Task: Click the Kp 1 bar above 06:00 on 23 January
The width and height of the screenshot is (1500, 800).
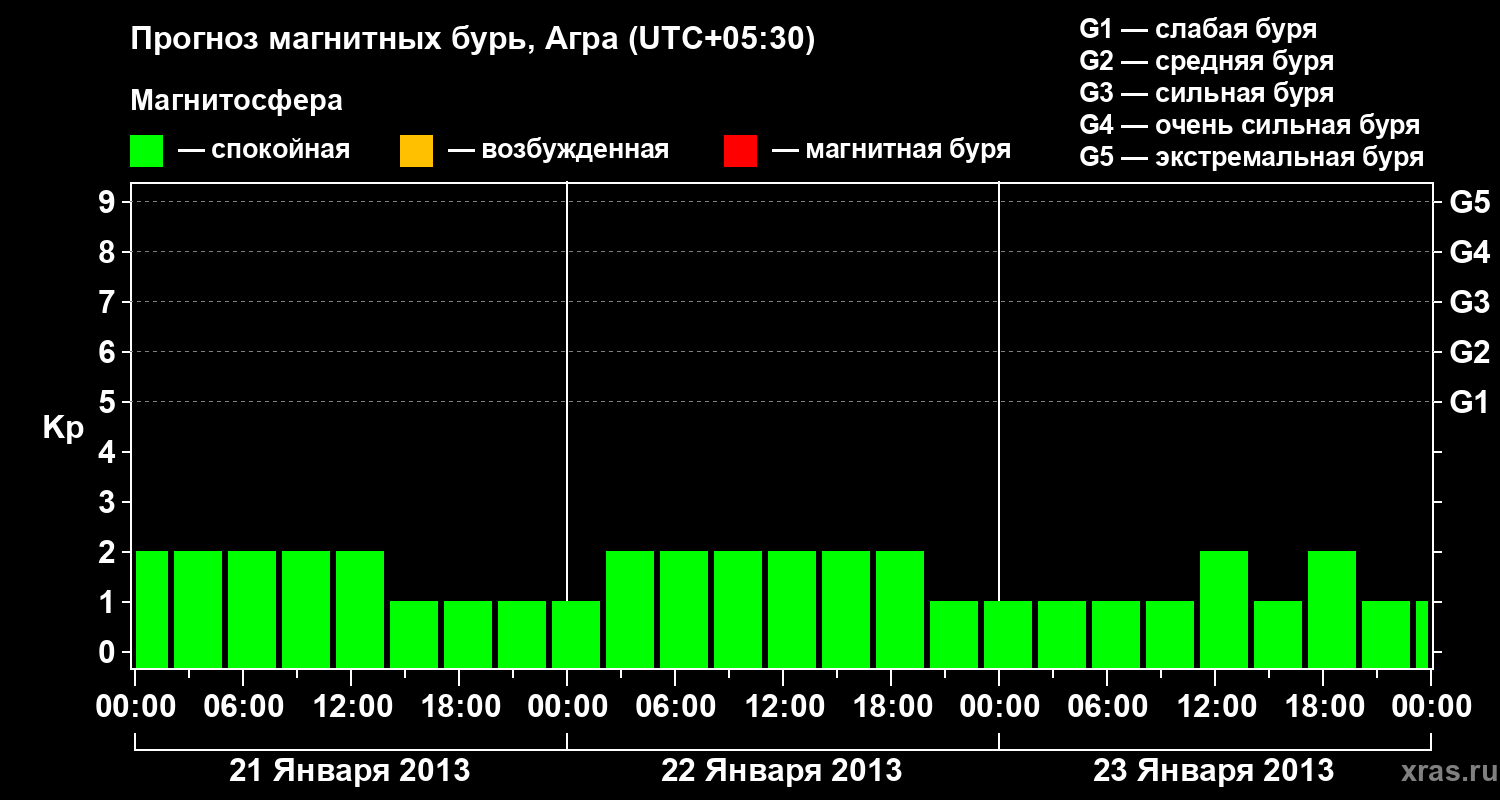Action: pos(1116,634)
